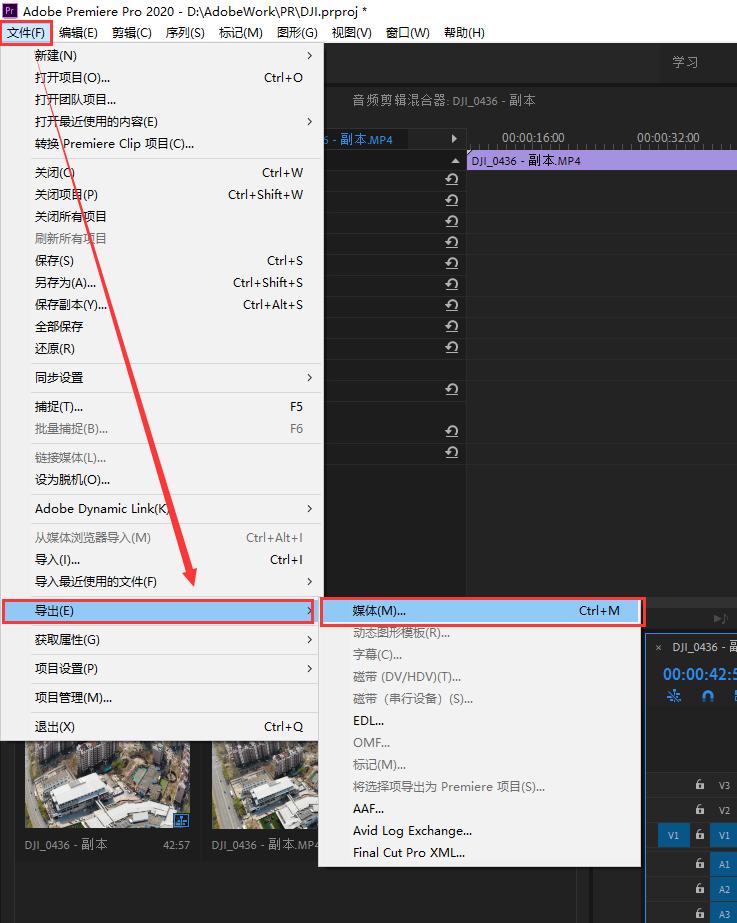Expand the 同步设置 submenu
Viewport: 737px width, 923px height.
162,378
